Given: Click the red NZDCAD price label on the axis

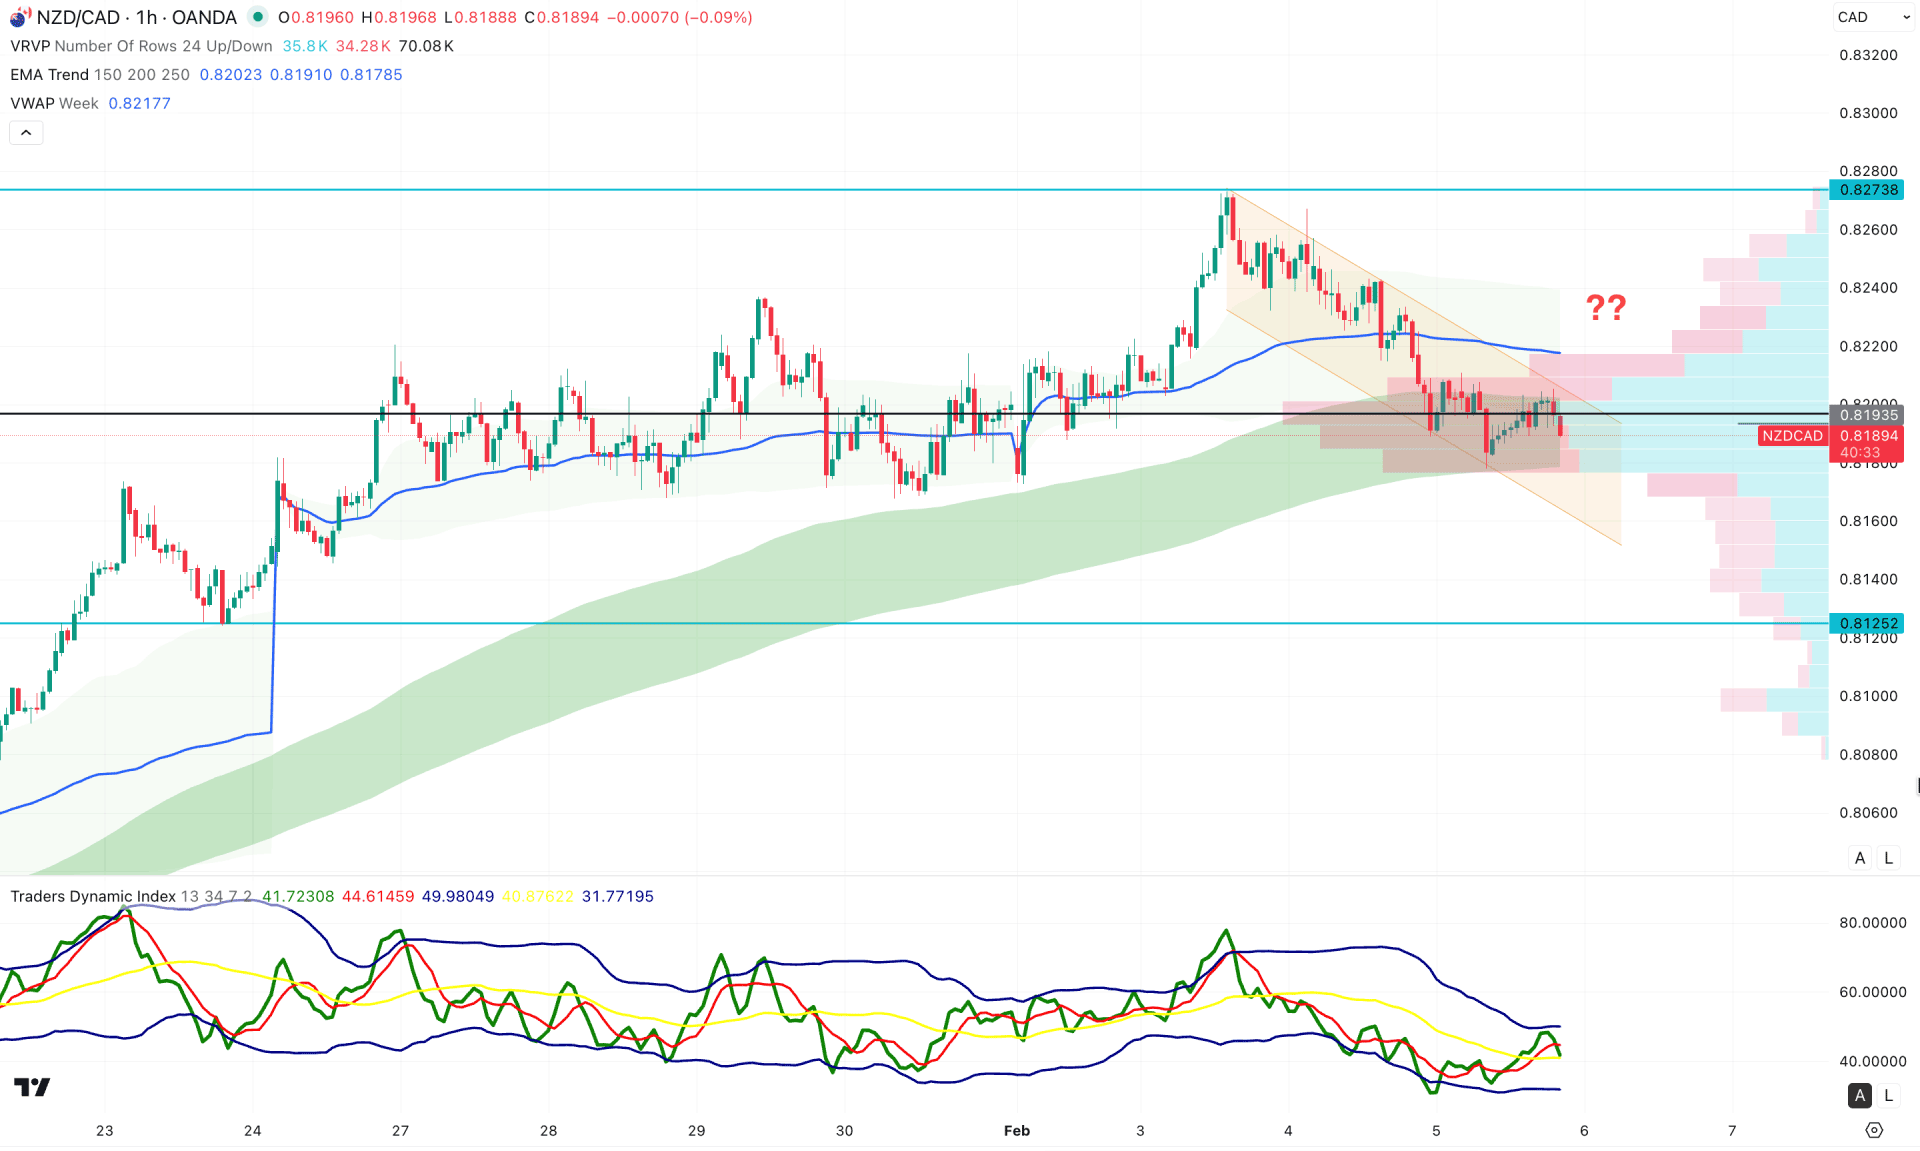Looking at the screenshot, I should (x=1791, y=435).
